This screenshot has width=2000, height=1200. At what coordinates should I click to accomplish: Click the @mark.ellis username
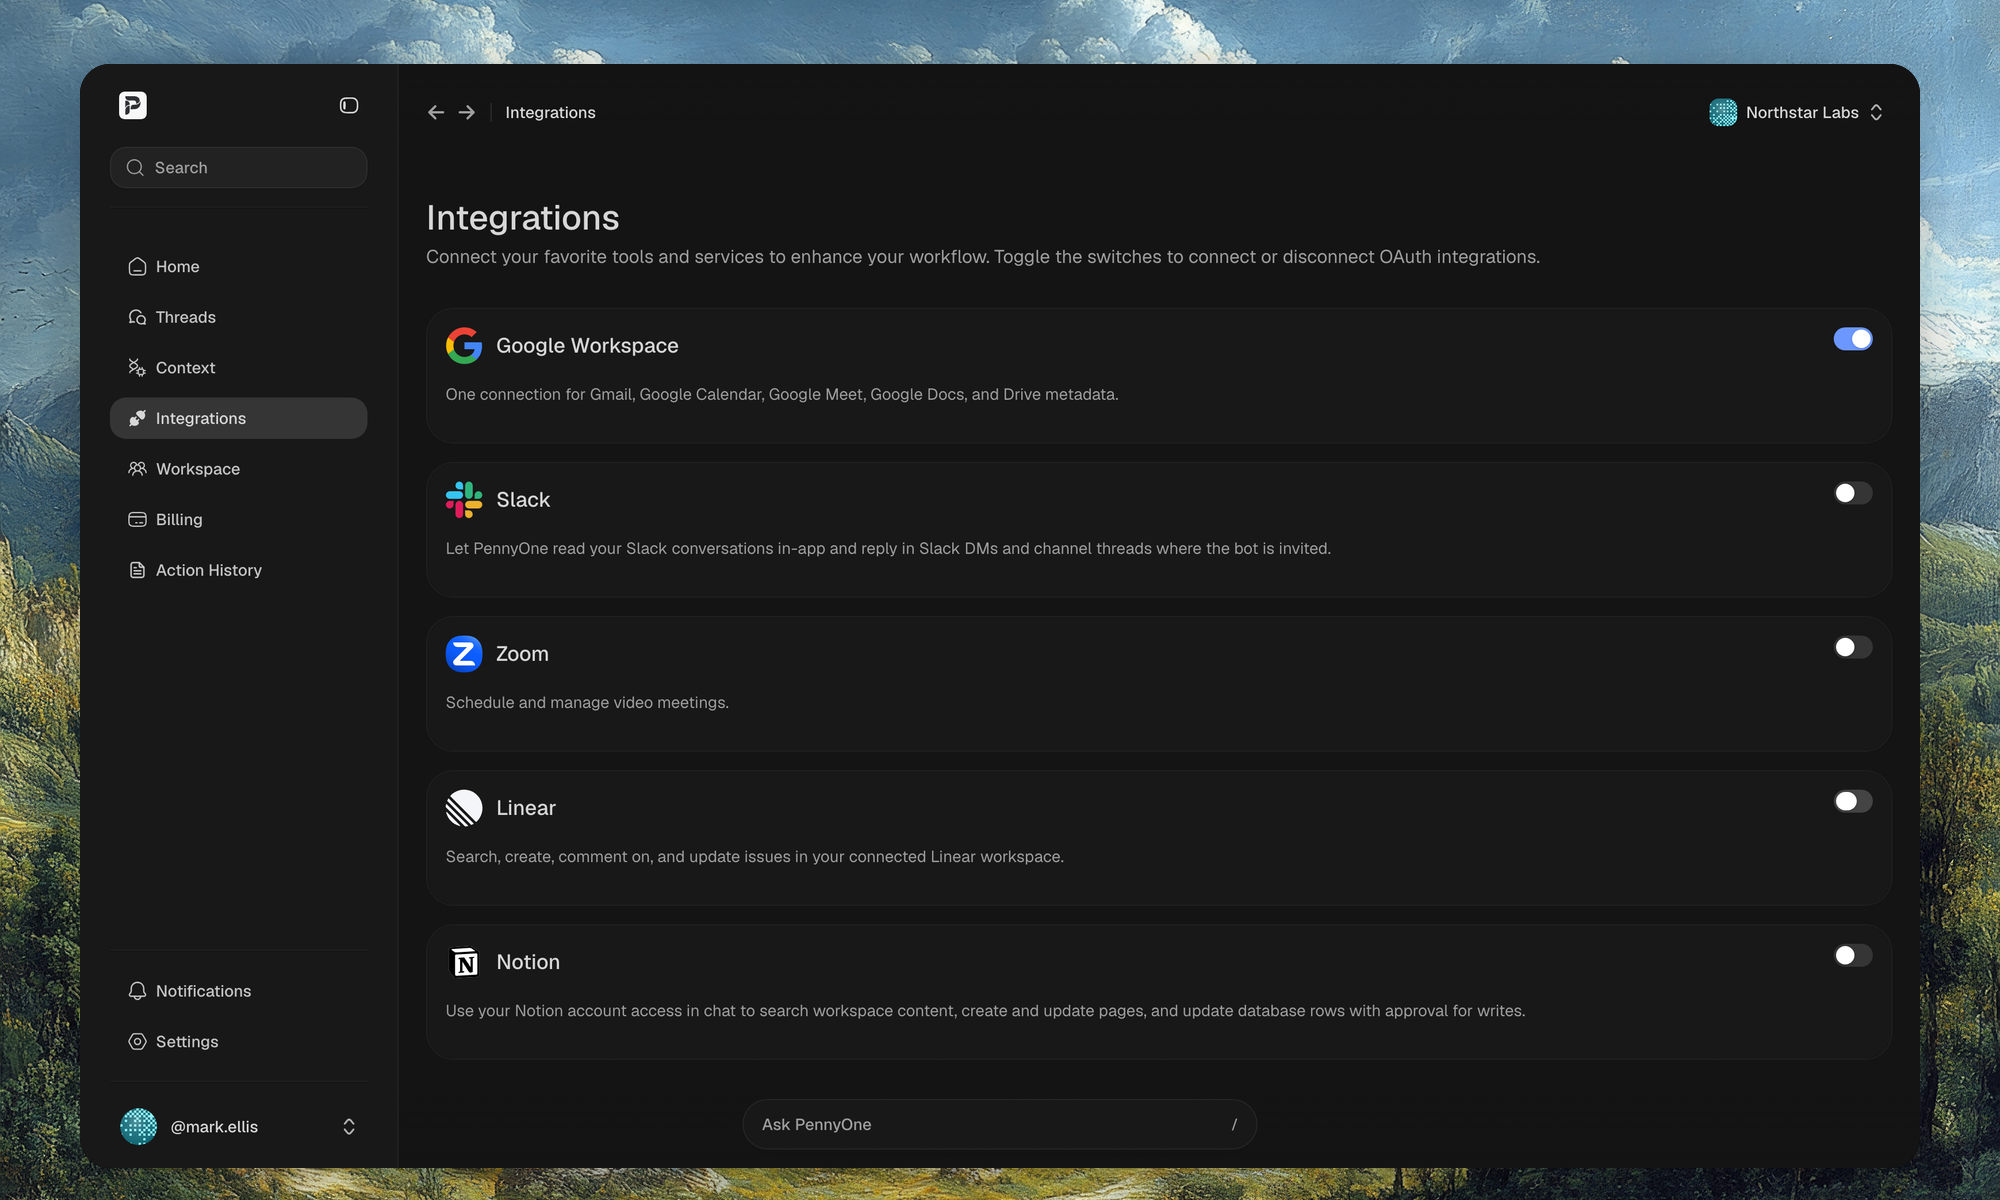click(x=214, y=1126)
